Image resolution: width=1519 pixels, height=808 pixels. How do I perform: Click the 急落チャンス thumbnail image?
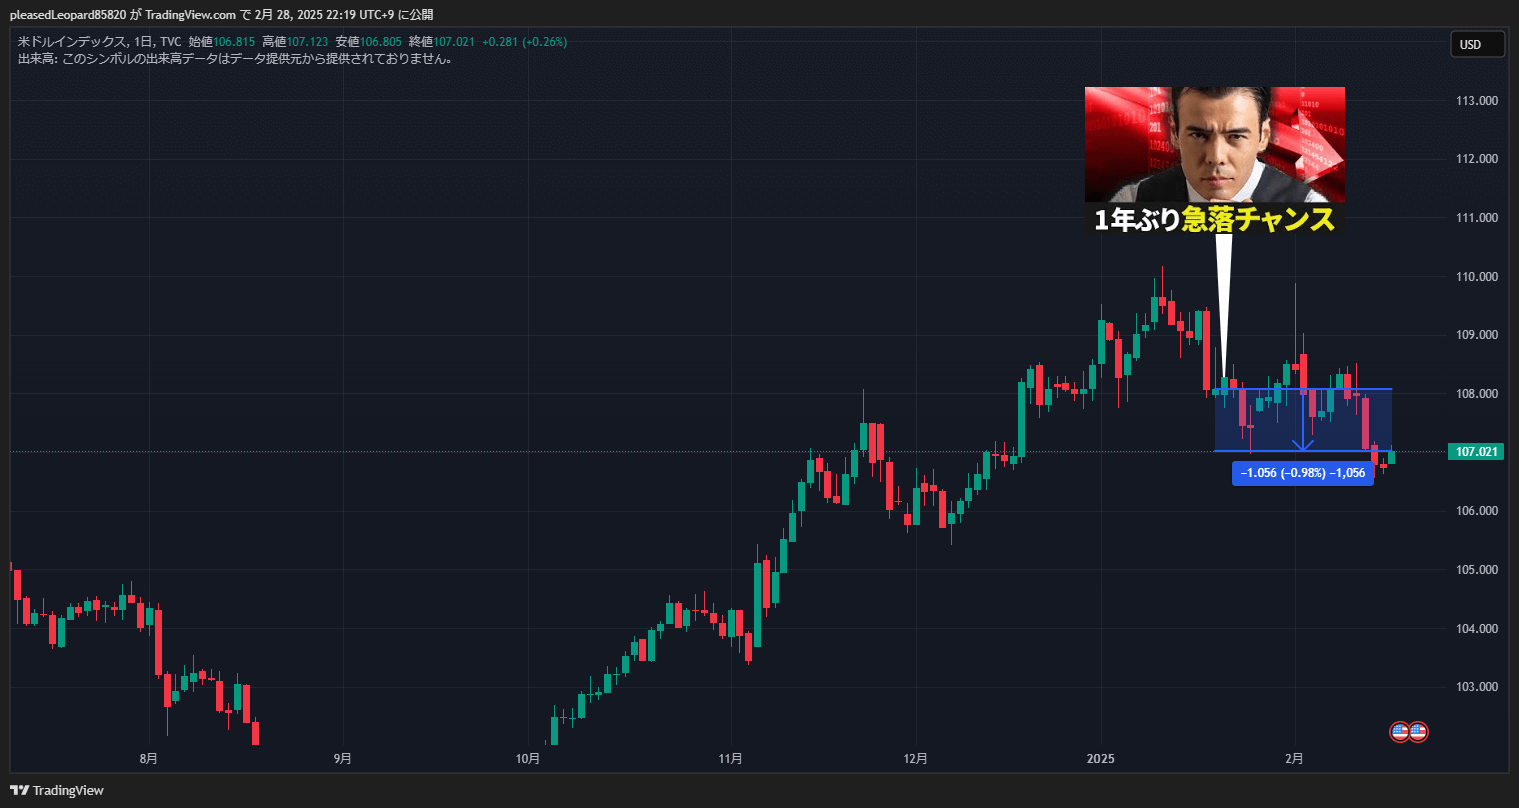pyautogui.click(x=1214, y=144)
